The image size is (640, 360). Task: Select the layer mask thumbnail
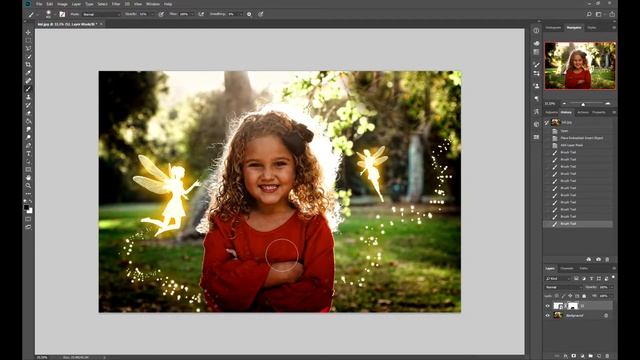coord(573,306)
